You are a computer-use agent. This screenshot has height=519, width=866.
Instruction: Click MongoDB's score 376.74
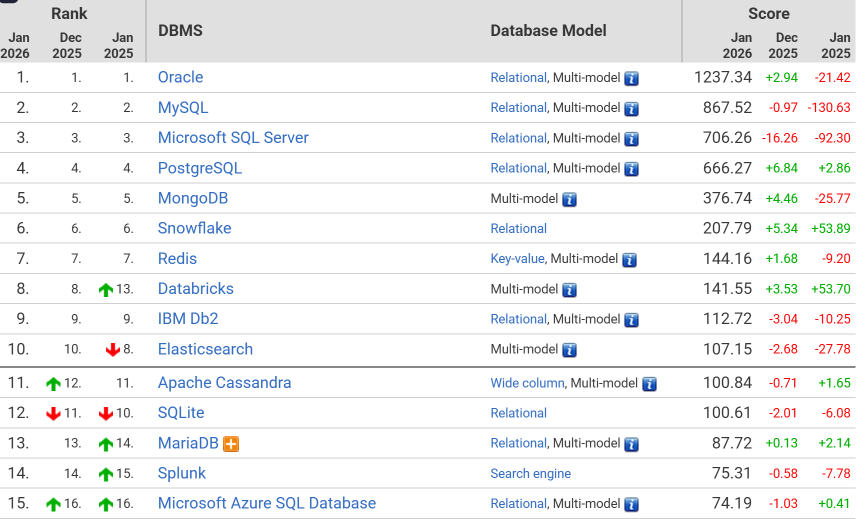727,198
